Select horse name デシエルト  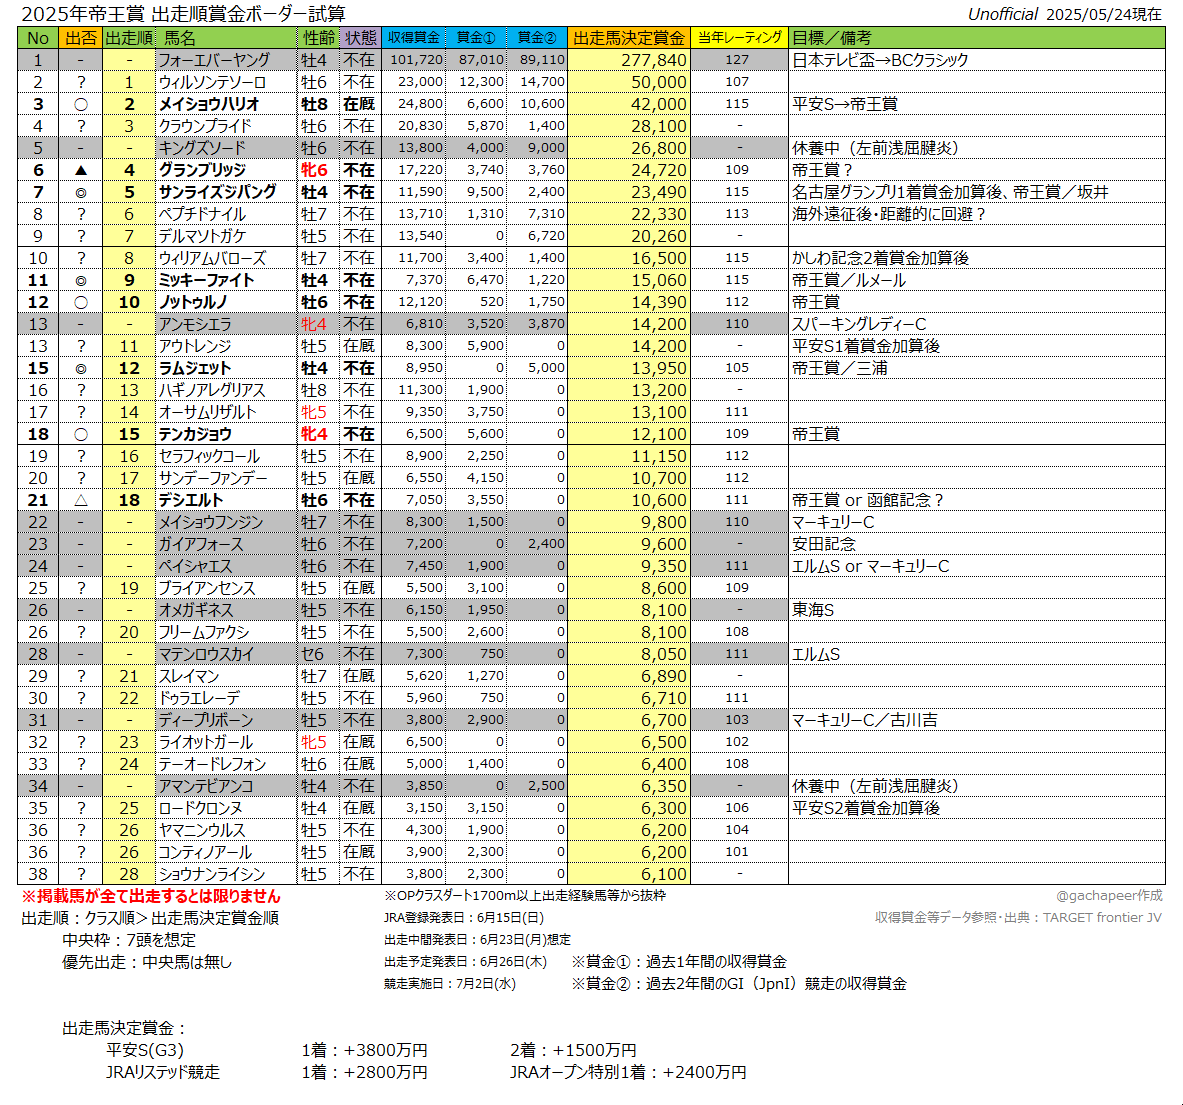pos(191,499)
